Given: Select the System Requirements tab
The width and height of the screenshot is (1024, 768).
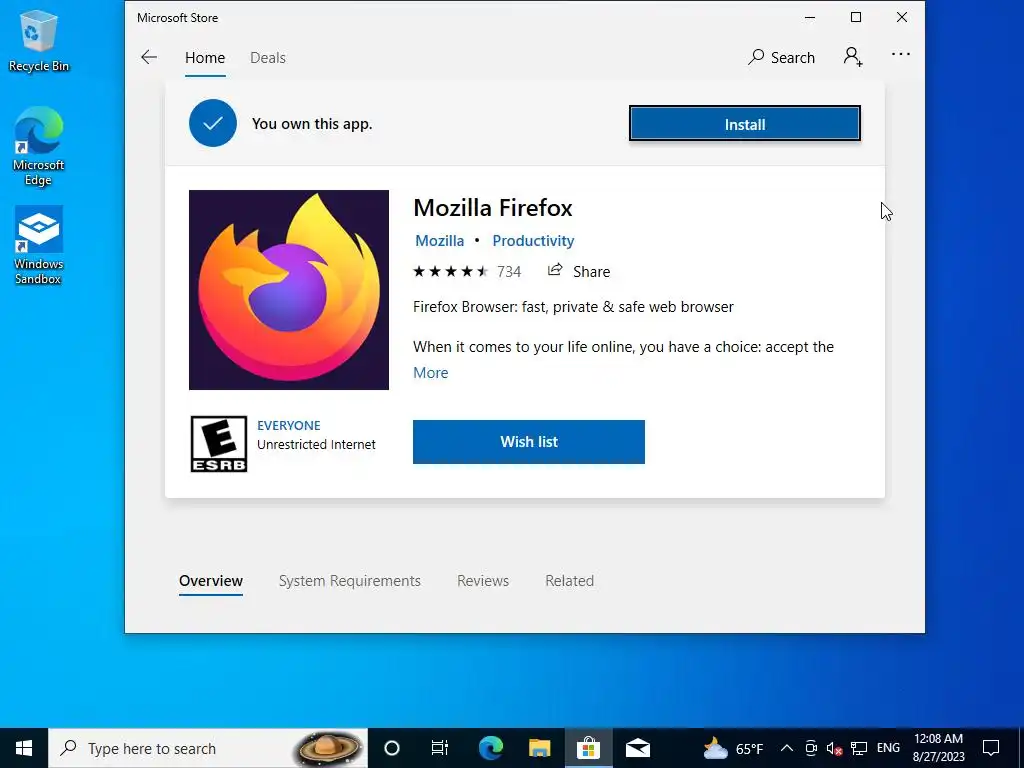Looking at the screenshot, I should [349, 581].
